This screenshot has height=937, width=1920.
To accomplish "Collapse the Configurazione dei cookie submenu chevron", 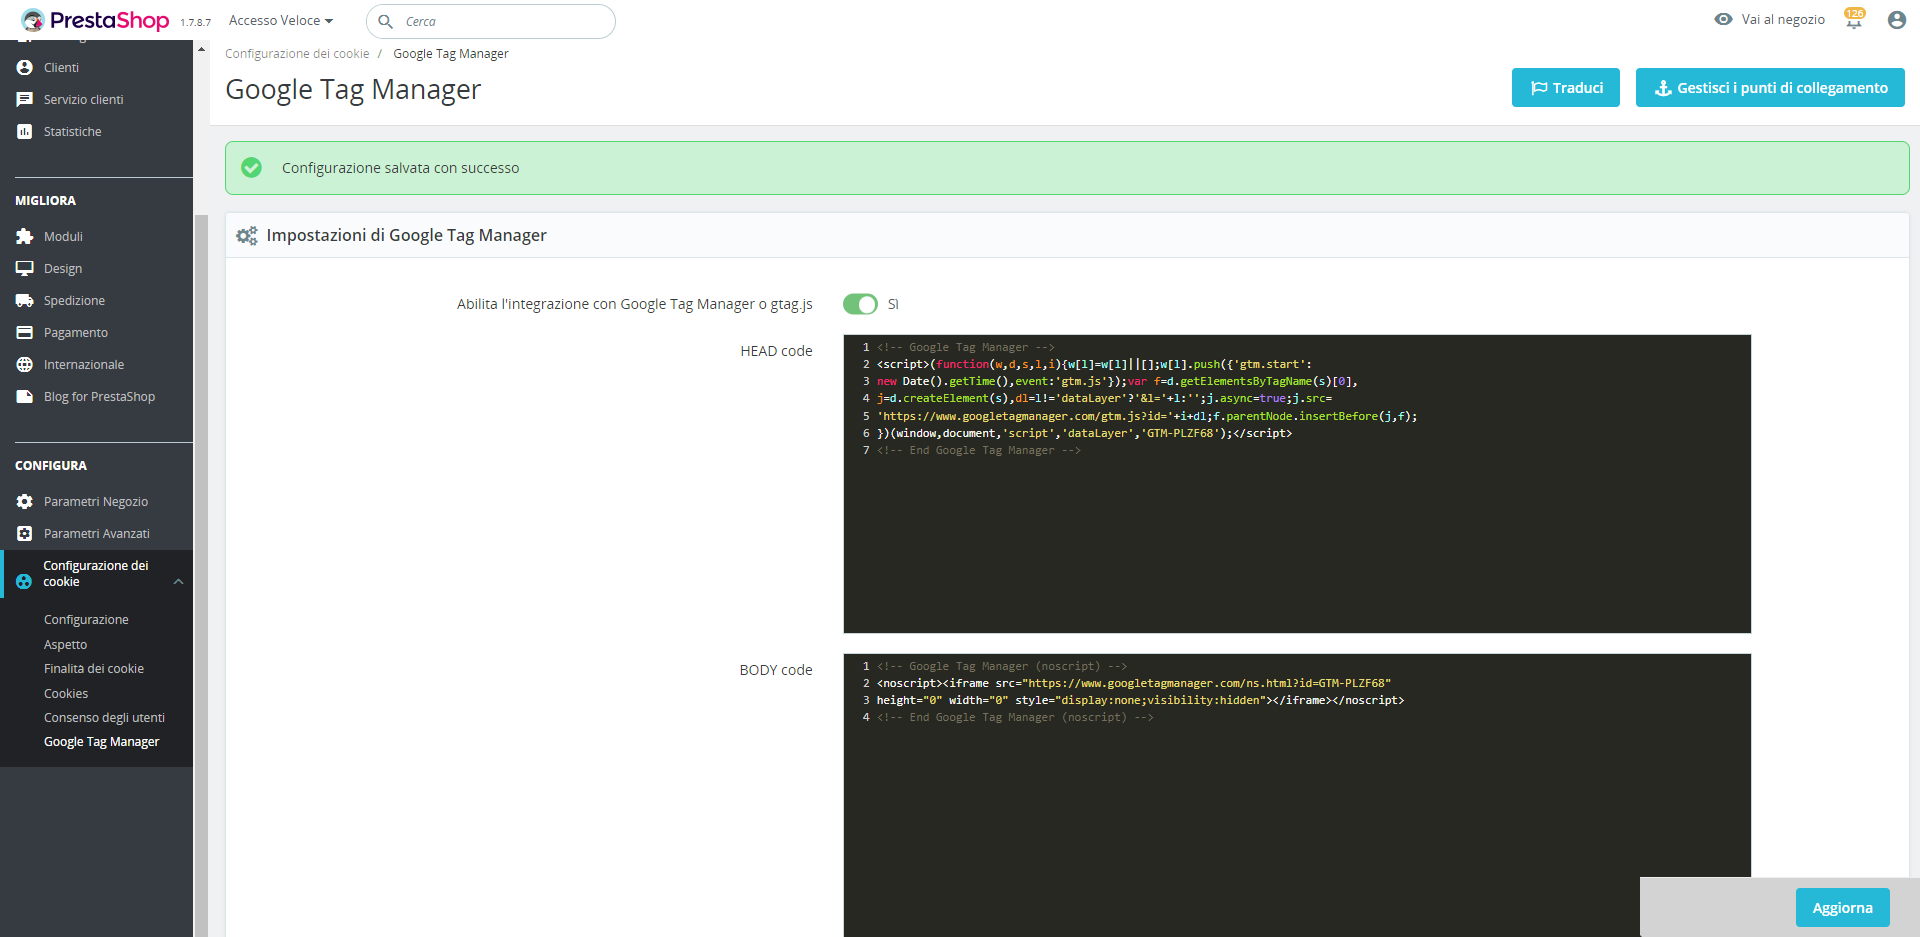I will pyautogui.click(x=178, y=582).
